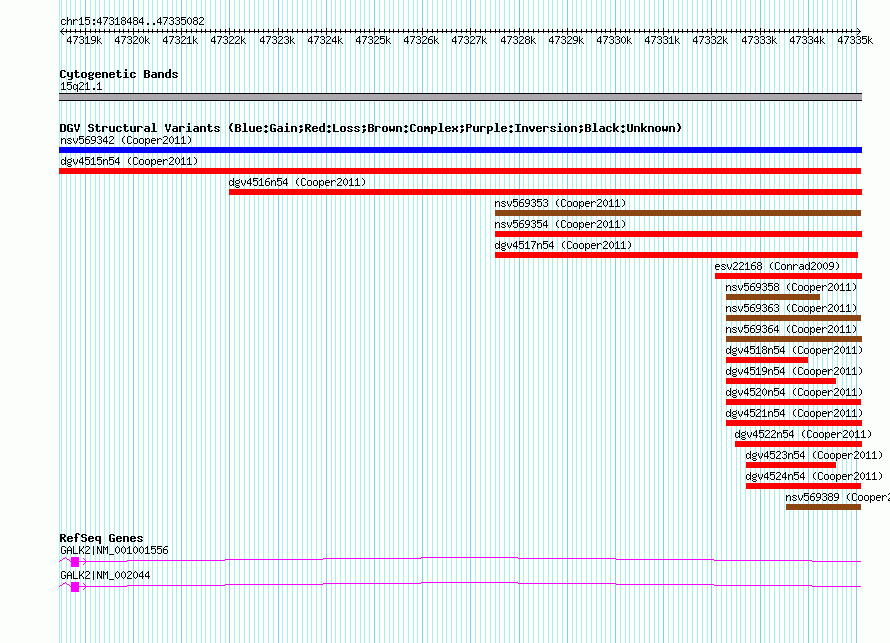Viewport: 890px width, 643px height.
Task: Click the chr15:47318484..47335082 coordinate label
Action: 132,21
